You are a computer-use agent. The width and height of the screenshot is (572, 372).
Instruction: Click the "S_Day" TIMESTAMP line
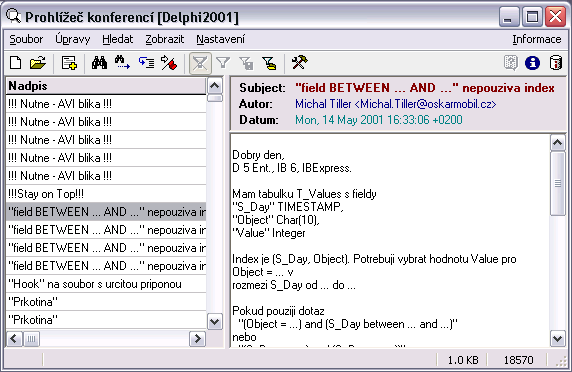pyautogui.click(x=288, y=207)
